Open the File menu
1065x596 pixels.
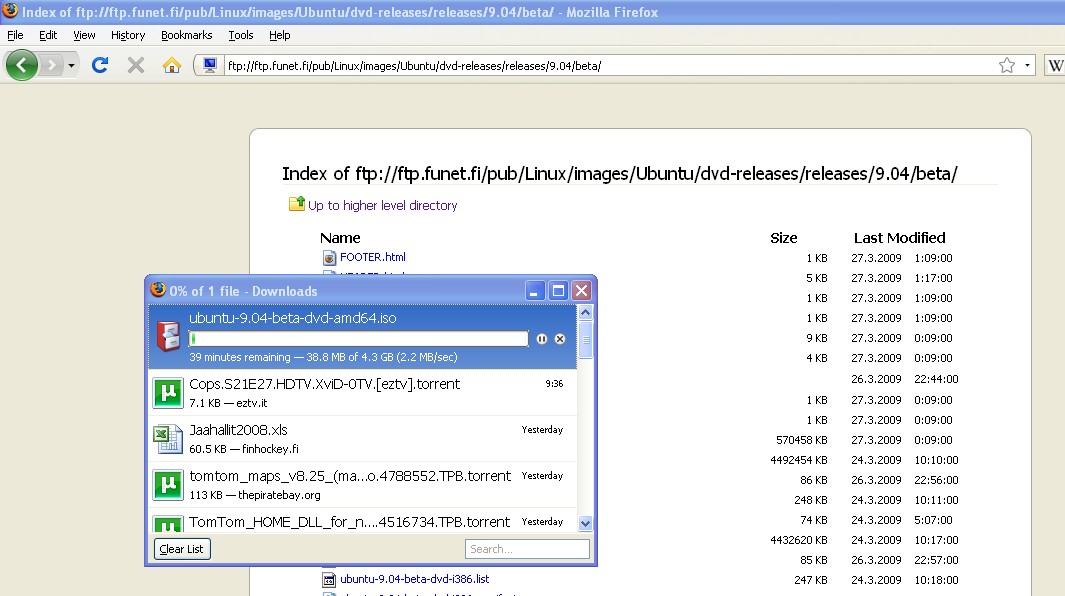pos(15,35)
